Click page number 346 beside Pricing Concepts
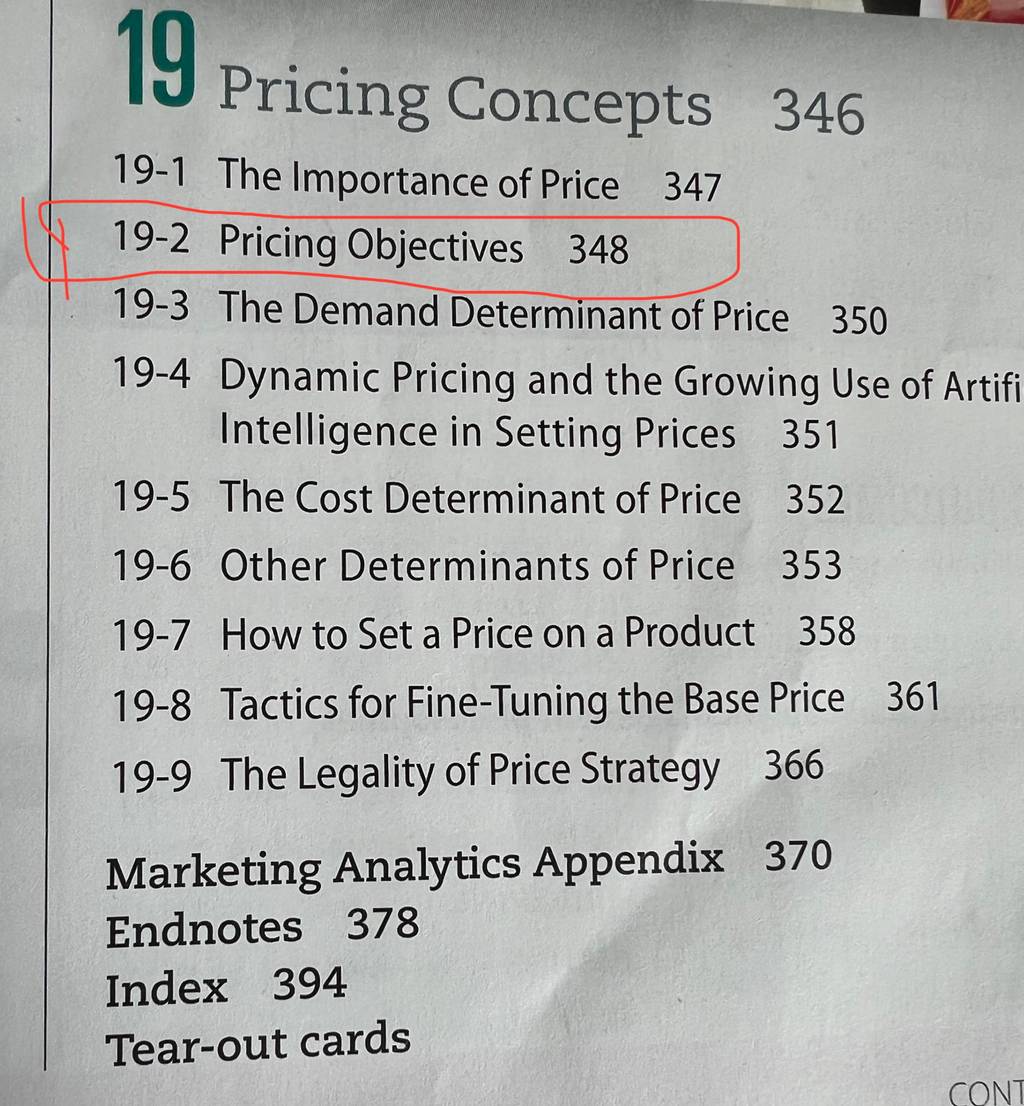 818,112
